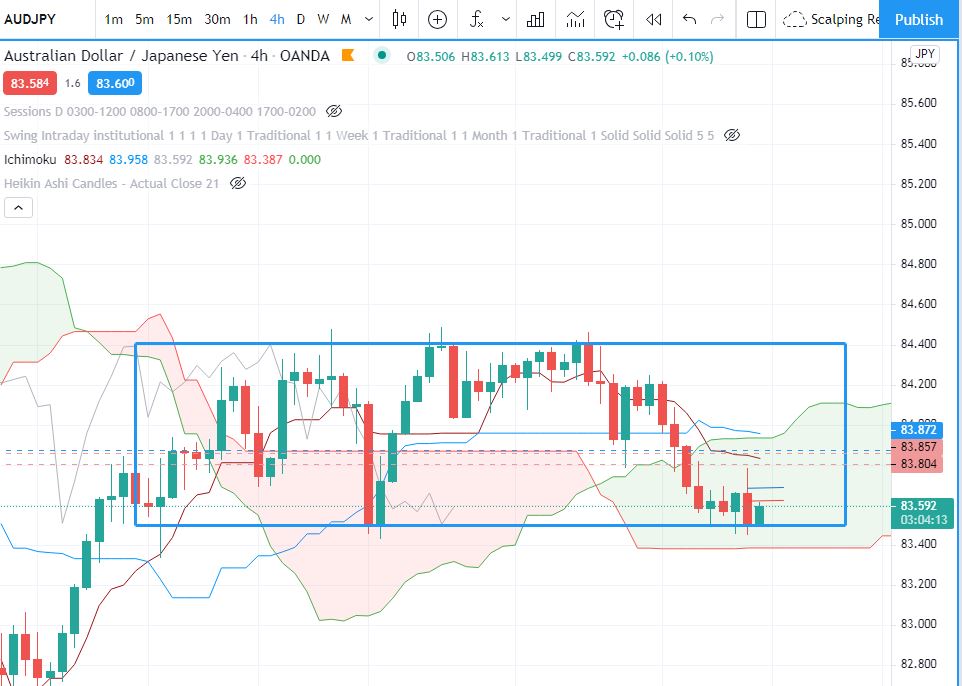Open the AUDJPY symbol search
This screenshot has width=962, height=686.
coord(29,19)
